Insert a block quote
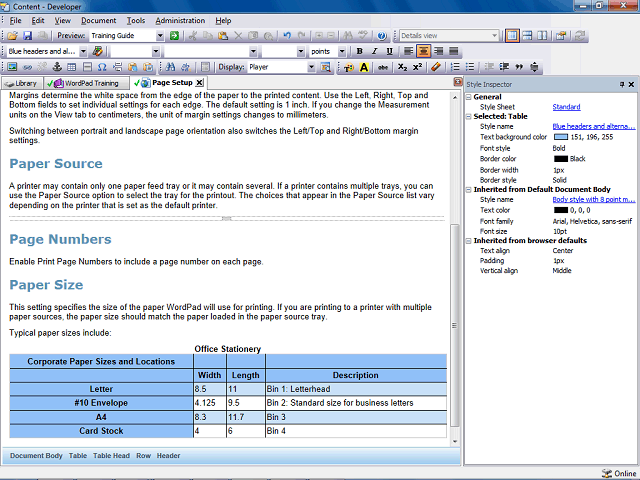Screen dimensions: 640x480 (x=519, y=67)
